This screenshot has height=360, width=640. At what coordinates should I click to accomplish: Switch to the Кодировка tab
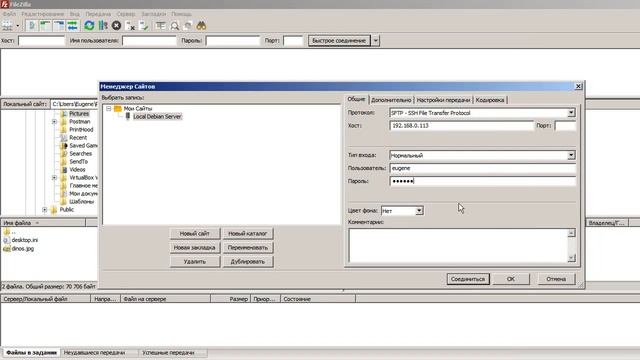pyautogui.click(x=490, y=100)
